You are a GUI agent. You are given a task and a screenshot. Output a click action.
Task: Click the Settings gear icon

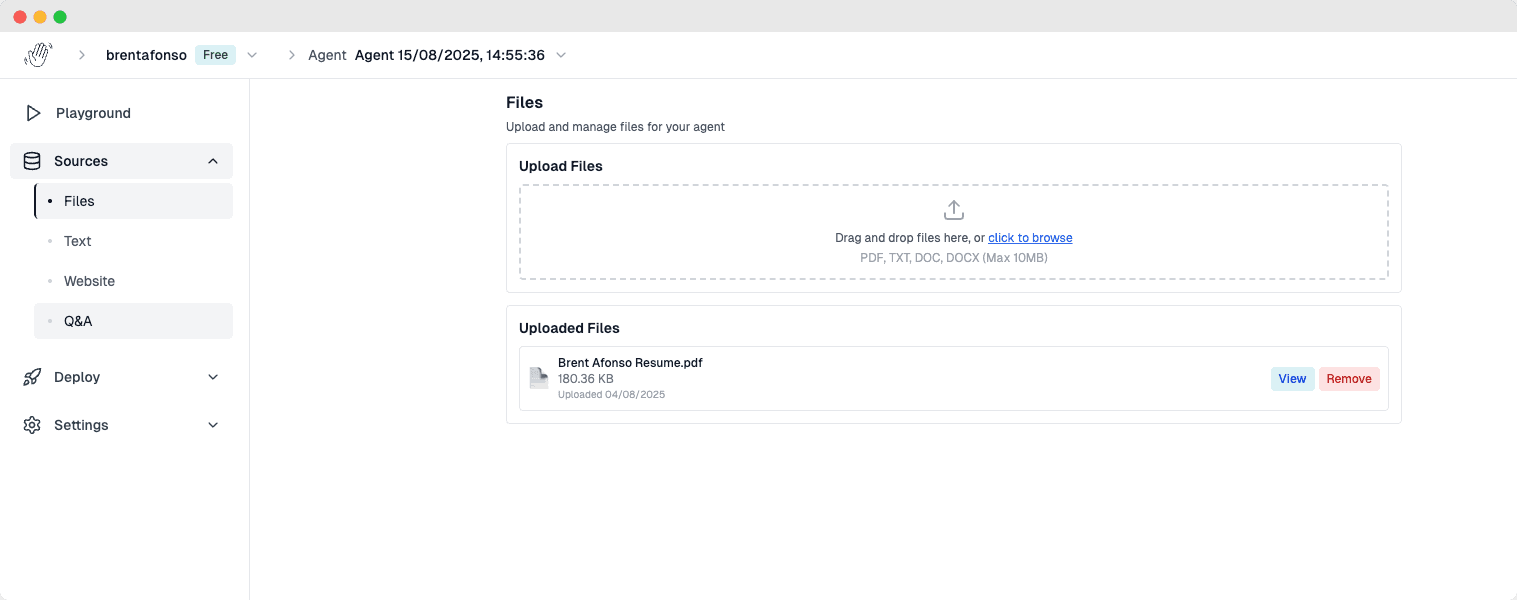pyautogui.click(x=33, y=425)
